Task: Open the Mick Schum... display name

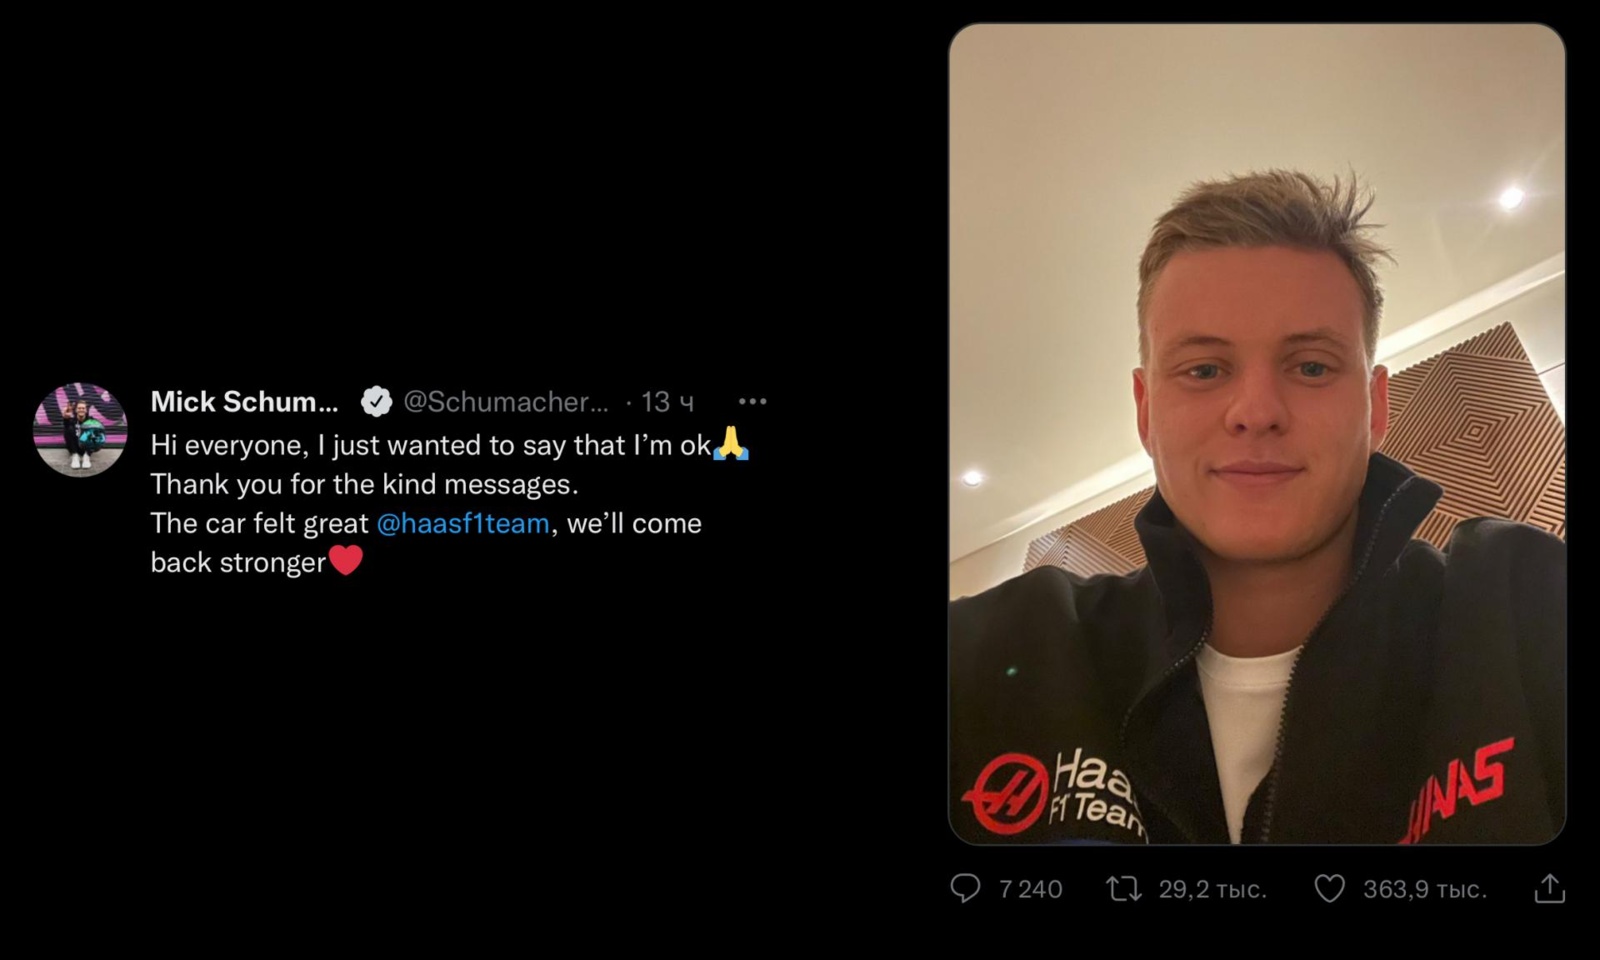Action: tap(245, 402)
